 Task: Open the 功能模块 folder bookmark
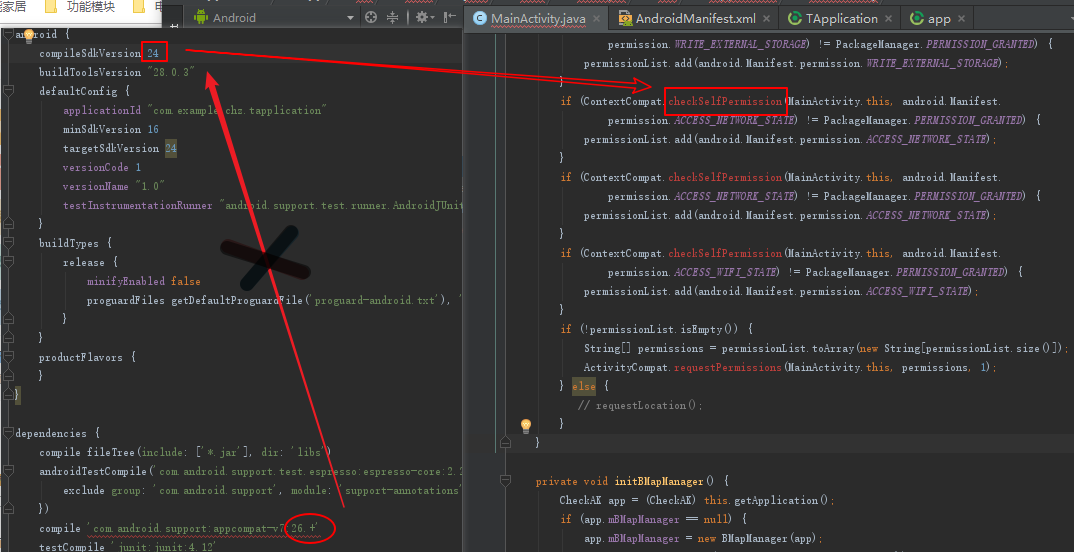pyautogui.click(x=82, y=8)
